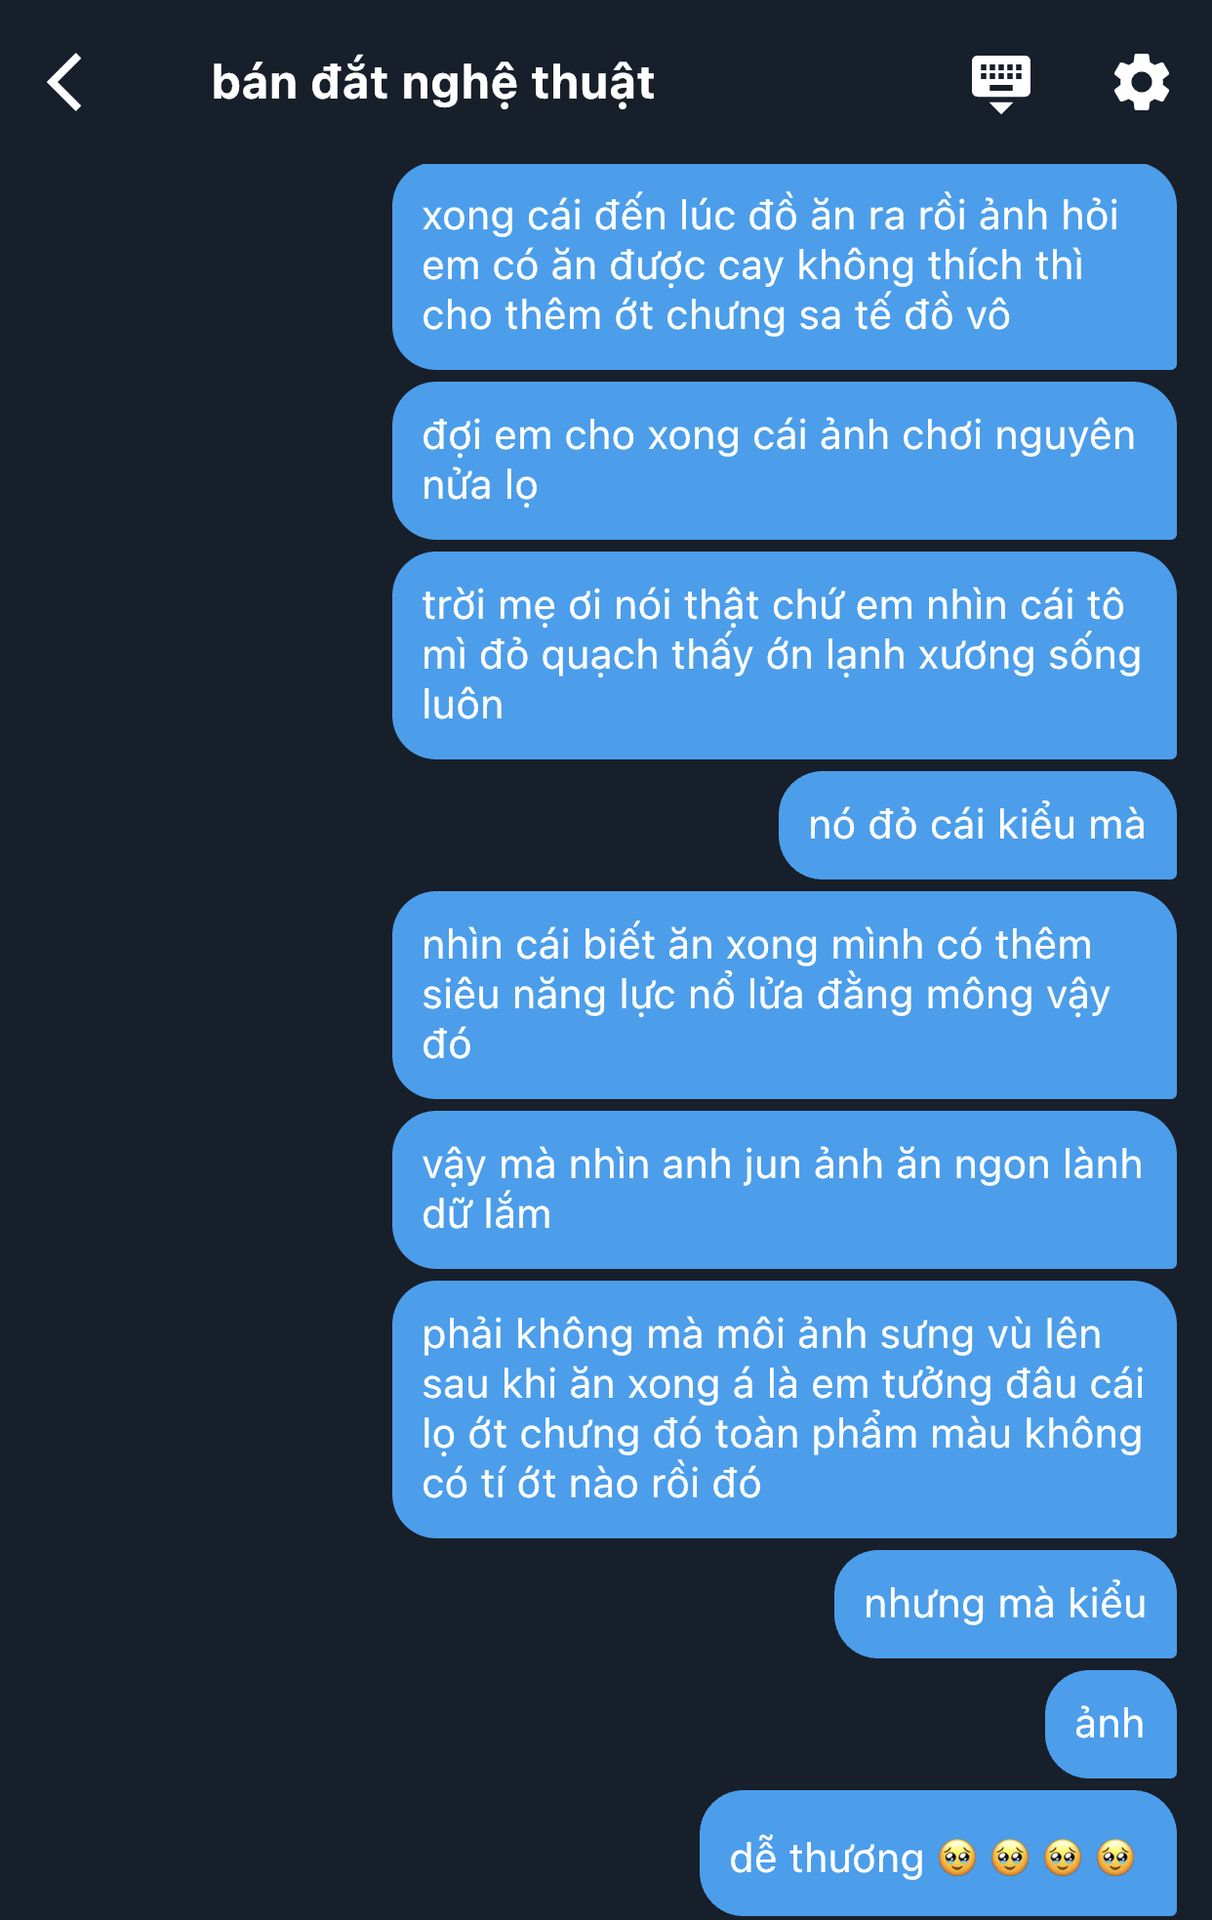Tap the second pleading-face emoji
The height and width of the screenshot is (1920, 1212).
pyautogui.click(x=1010, y=1858)
